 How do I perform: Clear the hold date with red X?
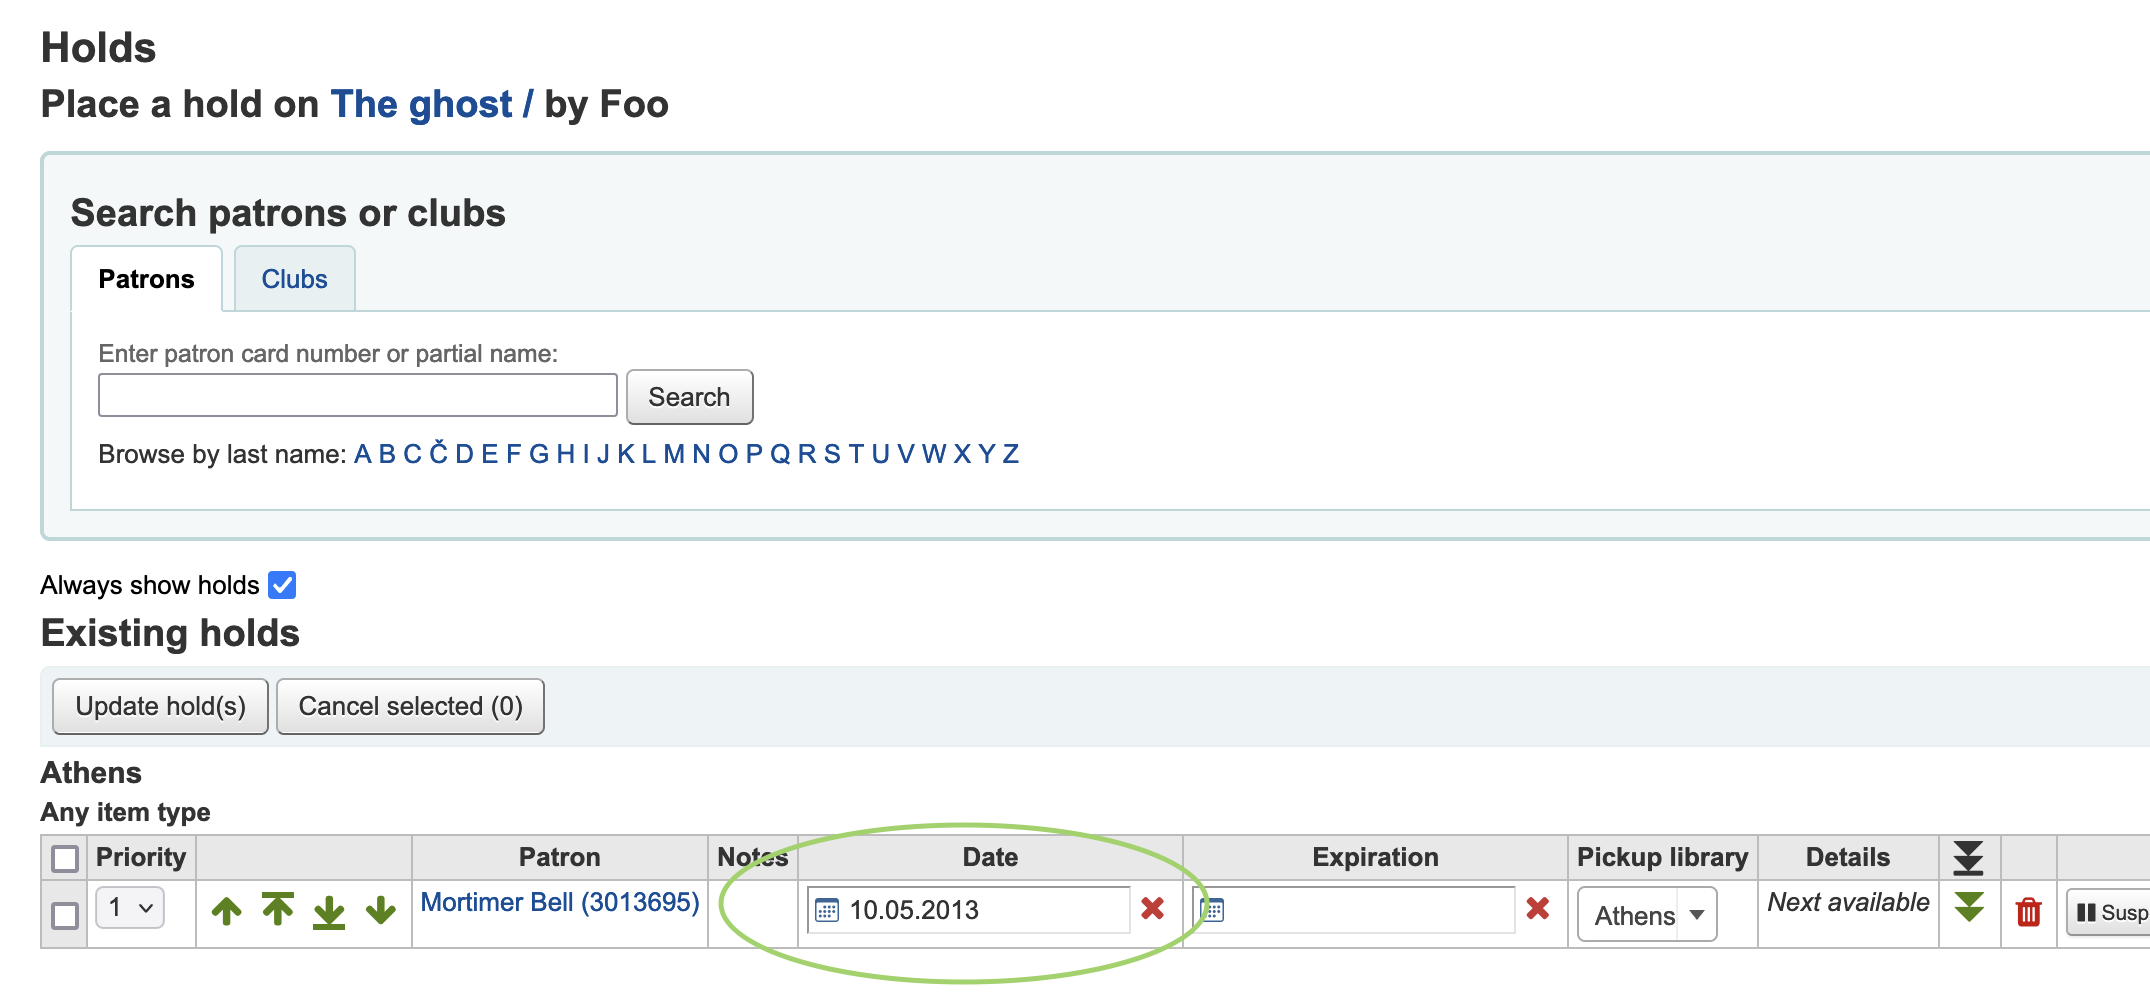click(x=1152, y=909)
